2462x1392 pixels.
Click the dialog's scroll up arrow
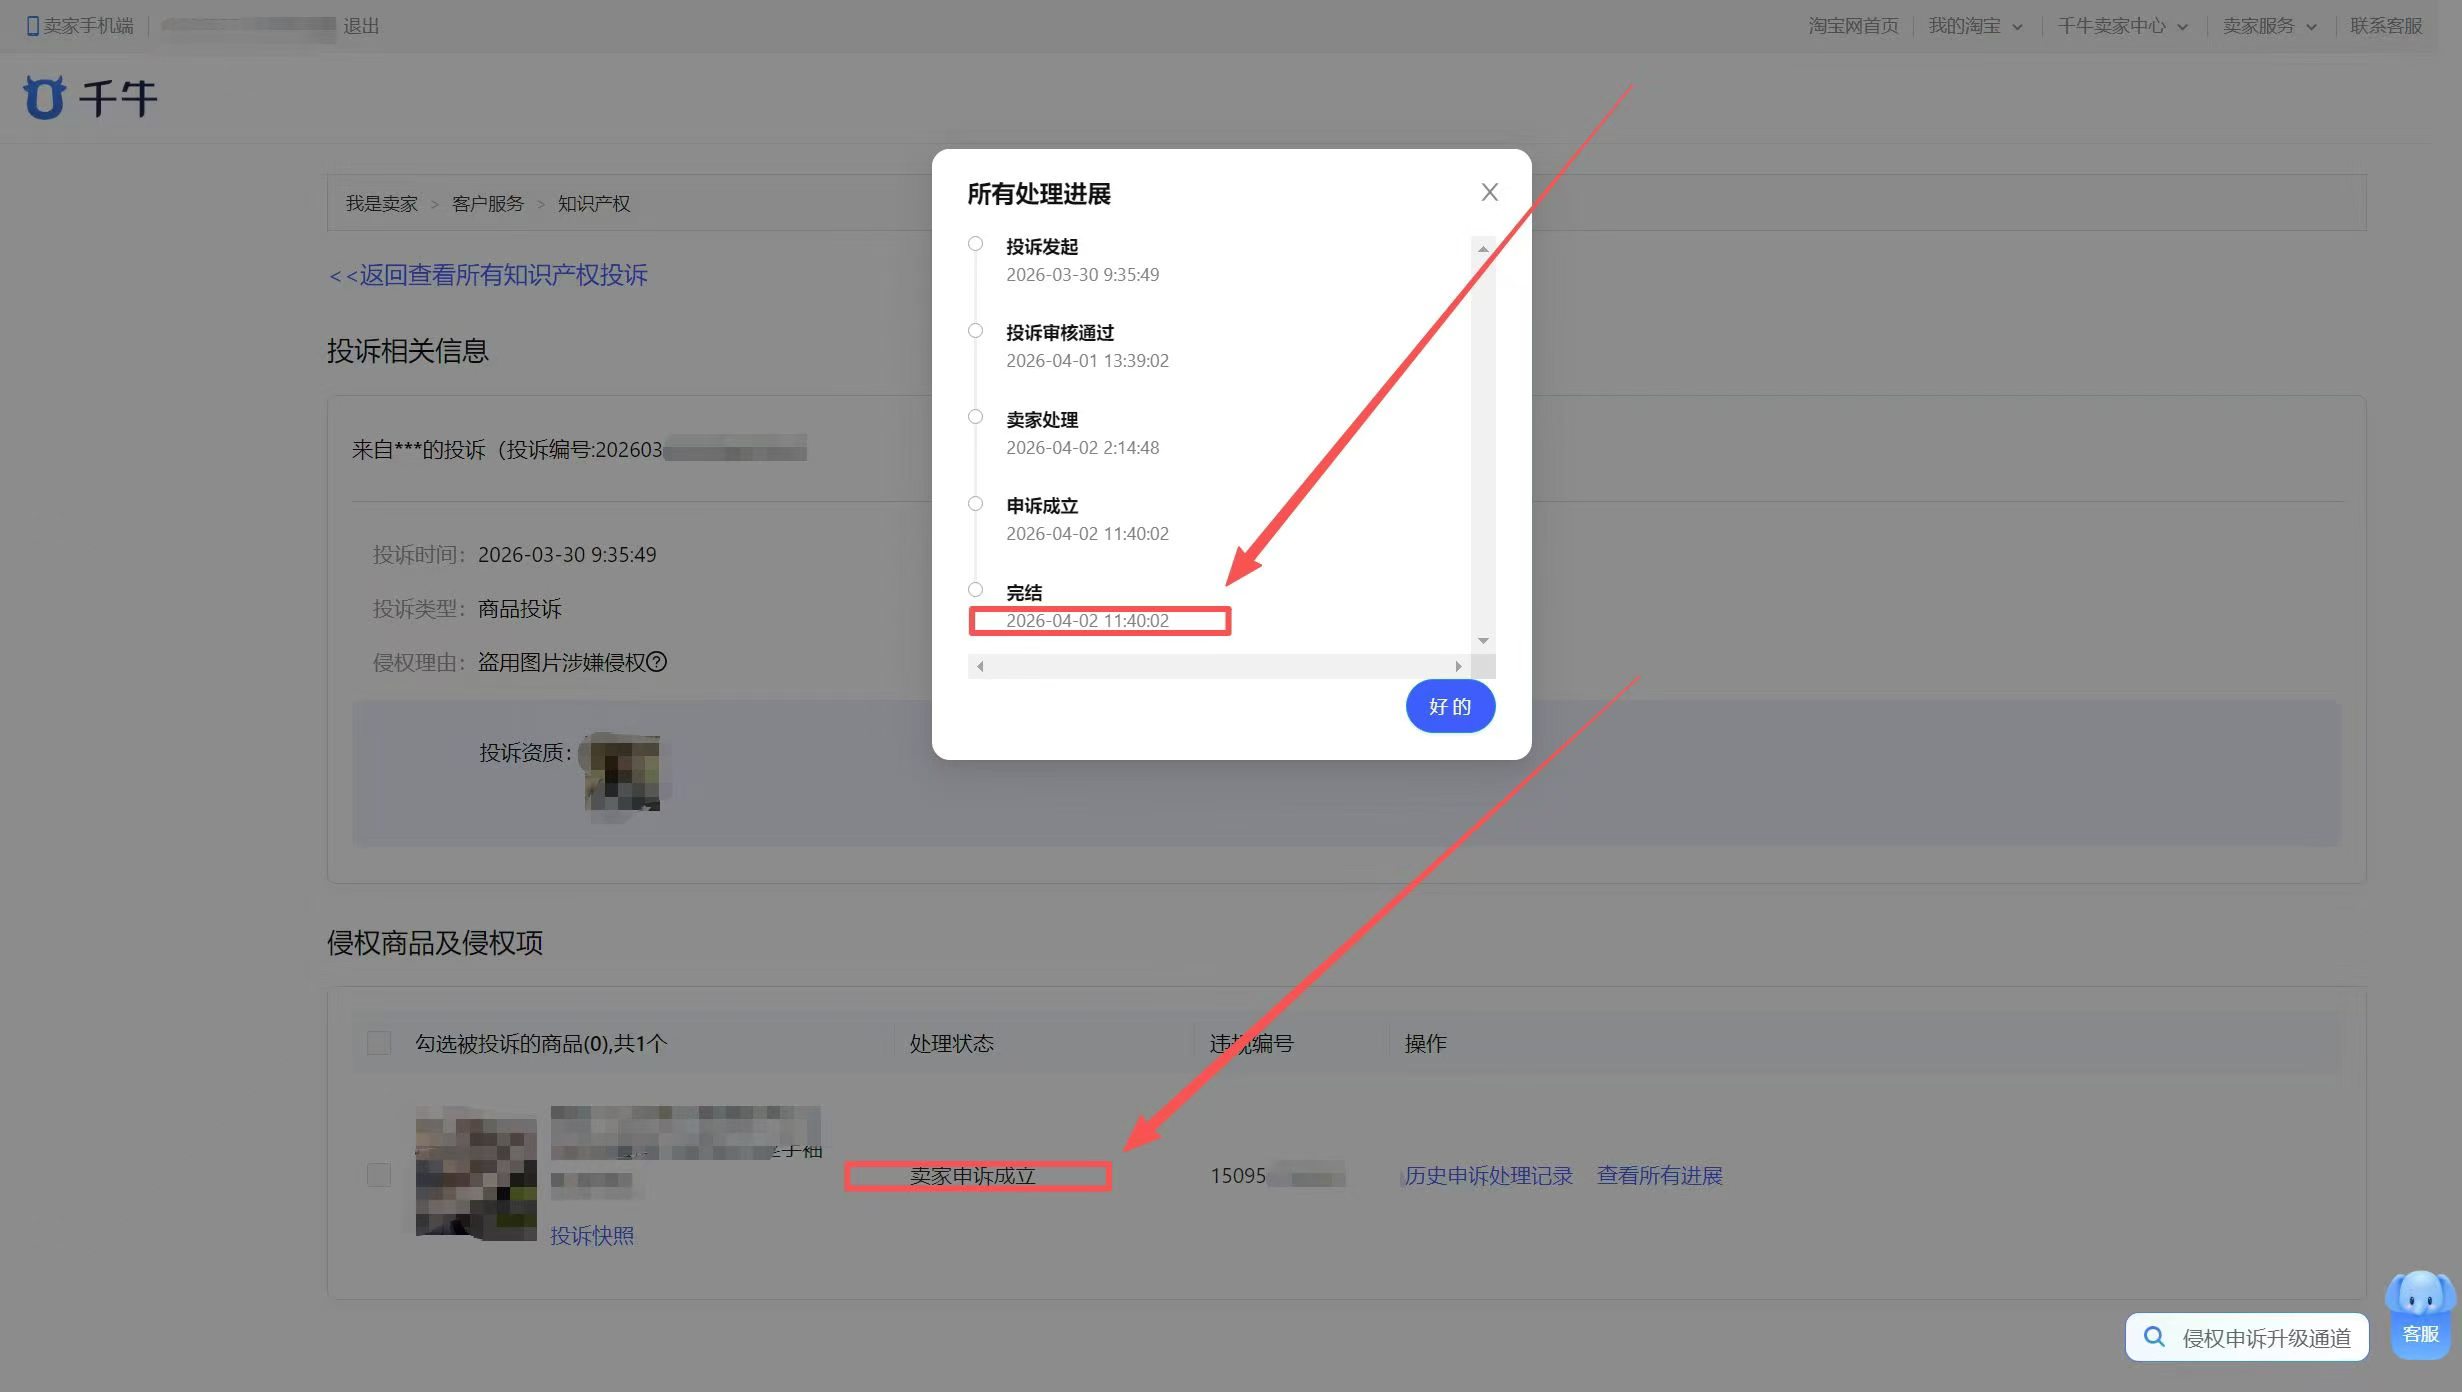1483,248
